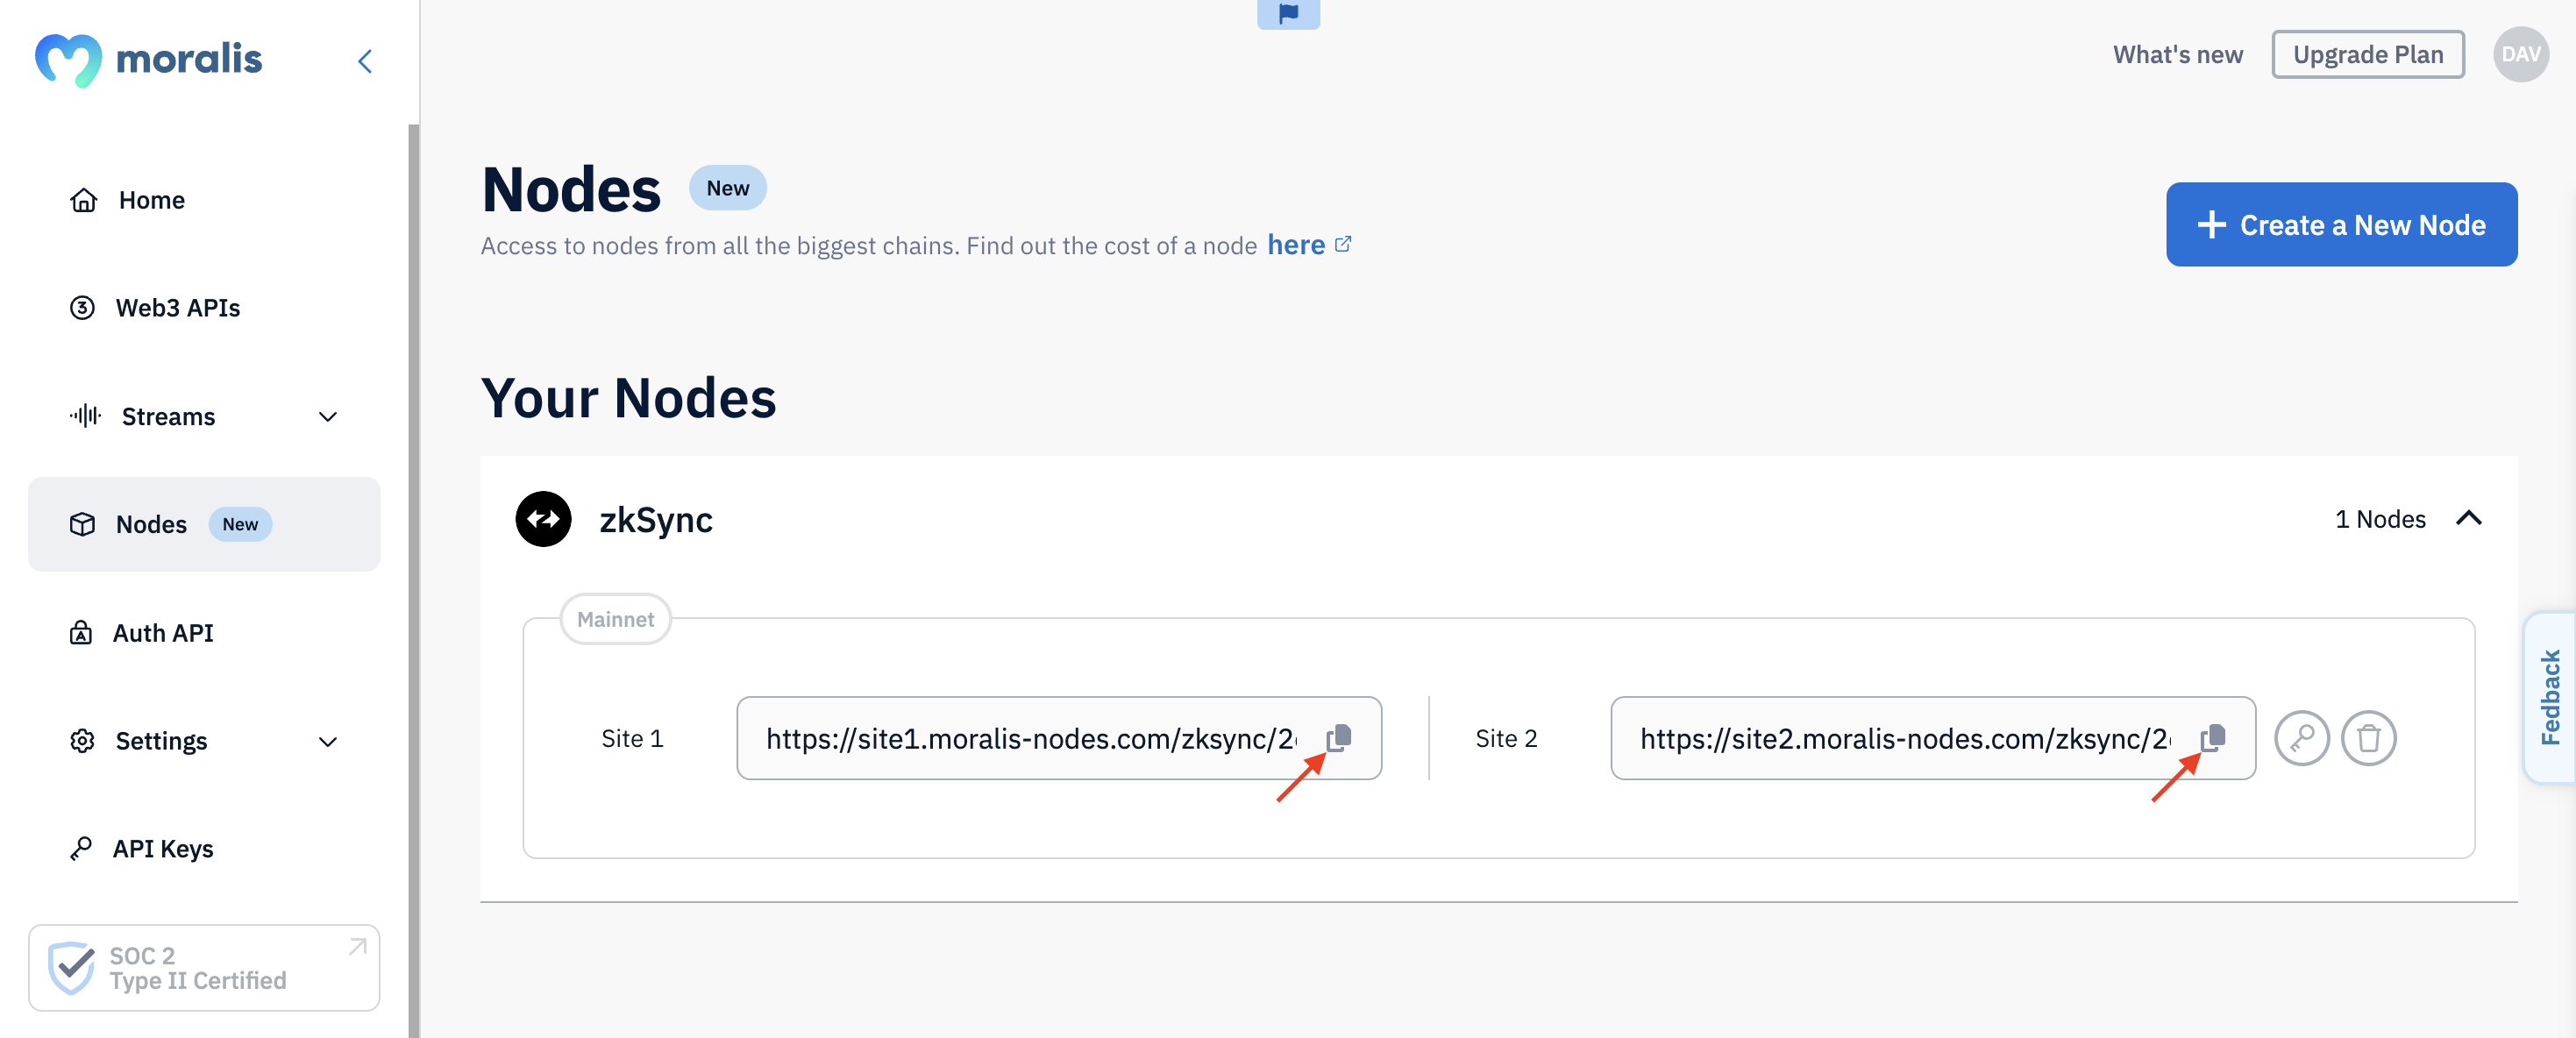This screenshot has width=2576, height=1038.
Task: Click the key icon next to Site 2
Action: [x=2301, y=738]
